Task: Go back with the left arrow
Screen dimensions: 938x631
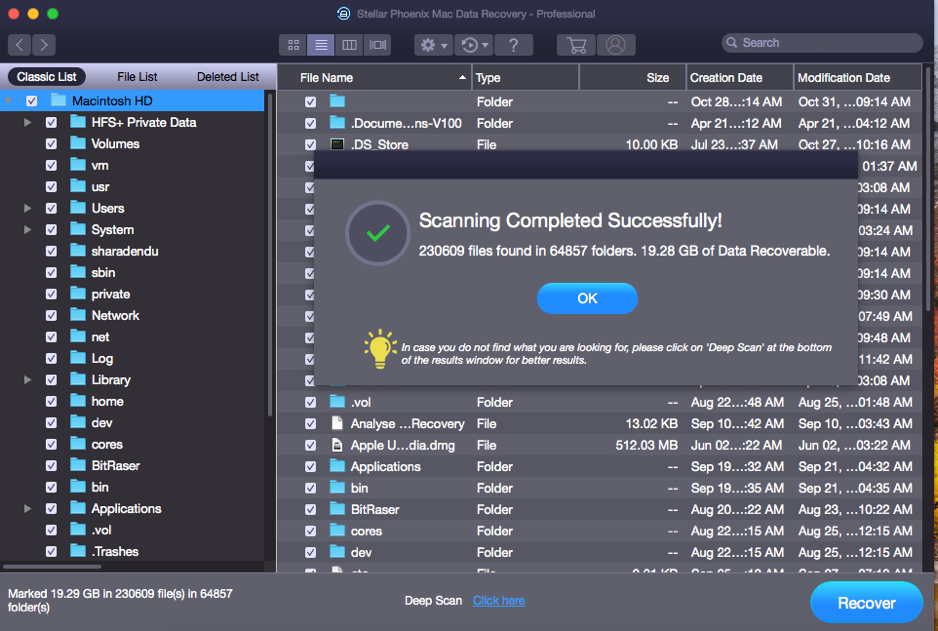Action: (19, 45)
